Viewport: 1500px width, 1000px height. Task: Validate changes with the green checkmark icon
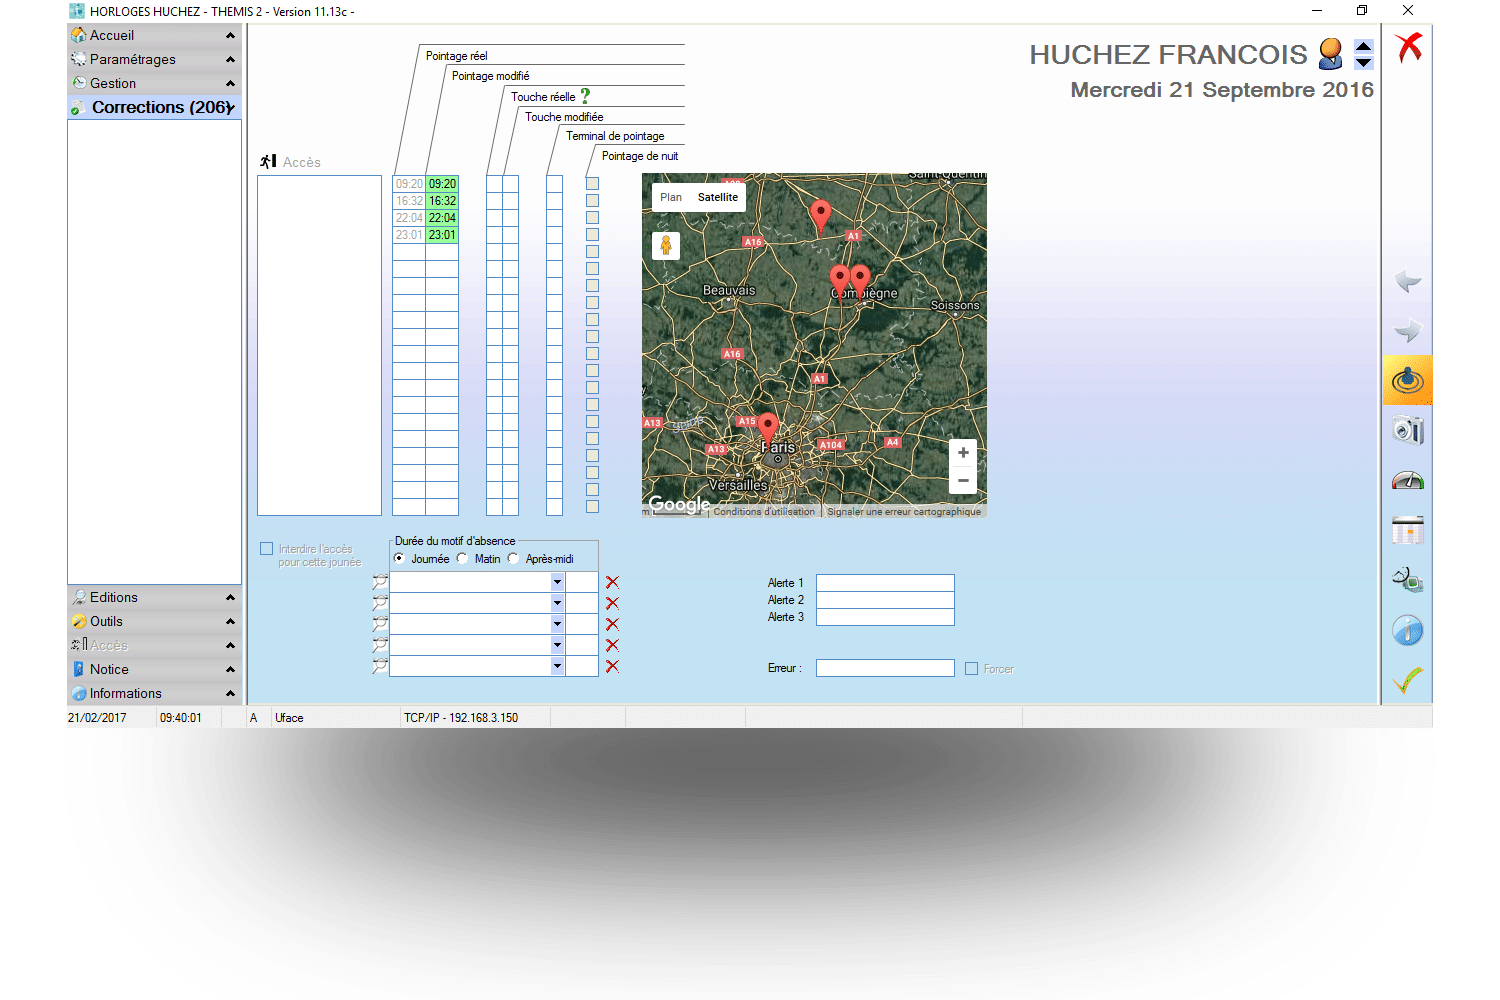point(1407,679)
